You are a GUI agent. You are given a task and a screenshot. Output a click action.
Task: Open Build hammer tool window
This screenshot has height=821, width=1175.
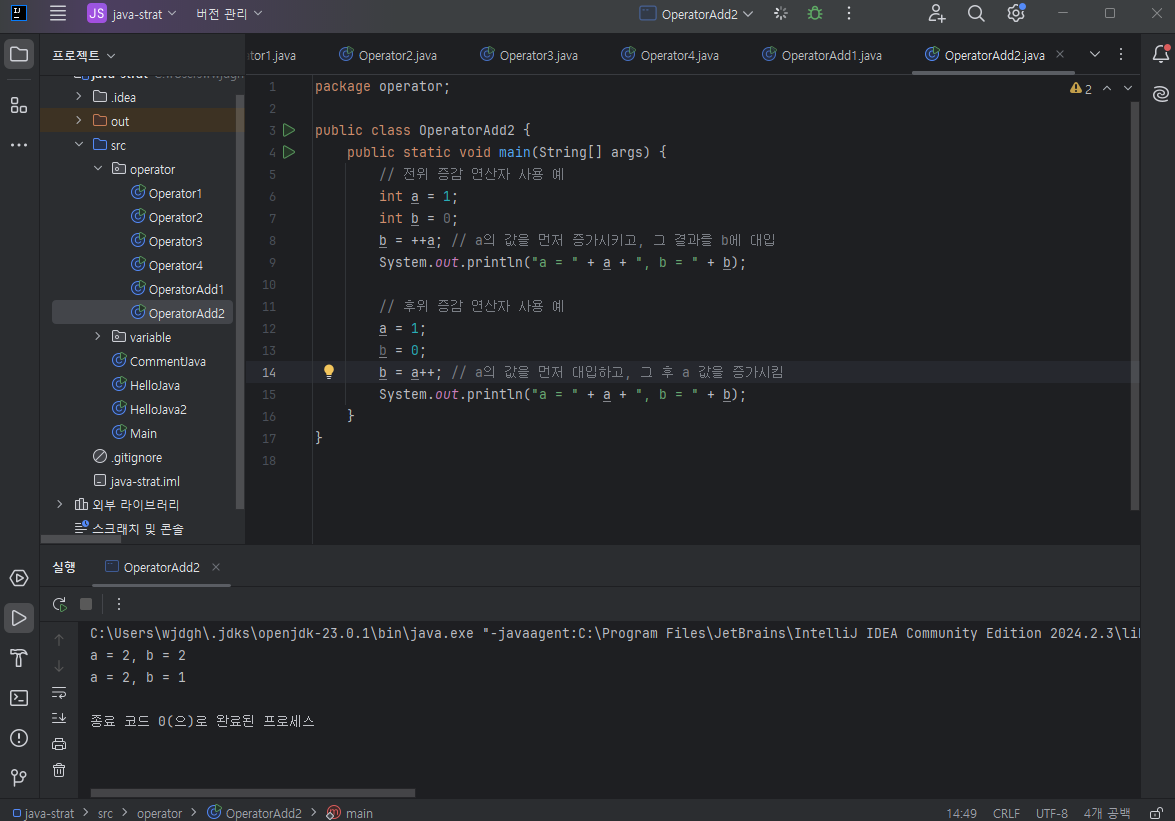pyautogui.click(x=19, y=658)
